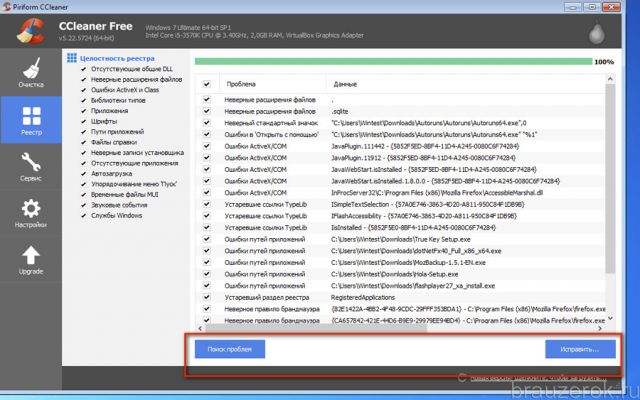Viewport: 640px width, 400px height.
Task: Click the vertical scrollbar thumb
Action: pos(610,179)
